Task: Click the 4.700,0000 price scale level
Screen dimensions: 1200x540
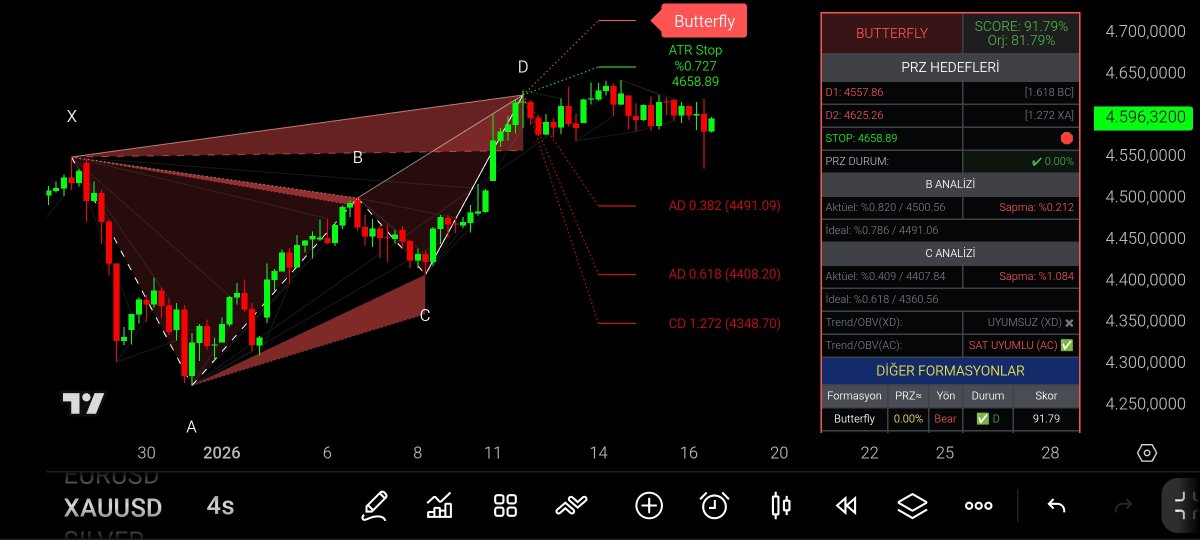Action: tap(1145, 32)
